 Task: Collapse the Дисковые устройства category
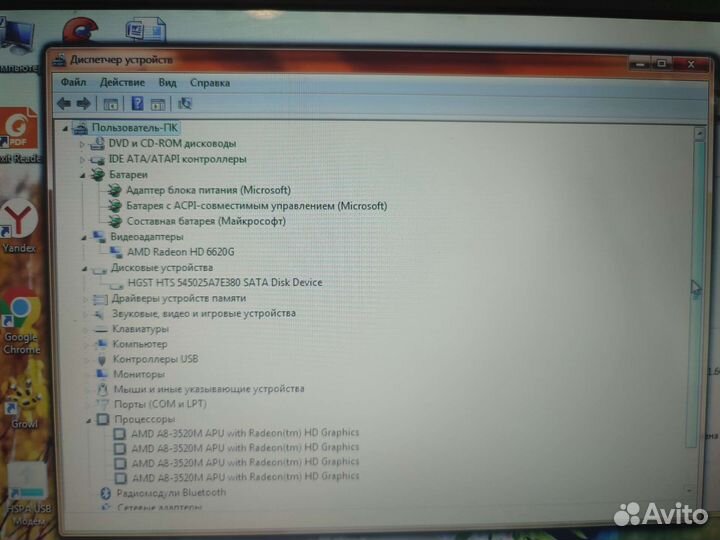click(84, 269)
